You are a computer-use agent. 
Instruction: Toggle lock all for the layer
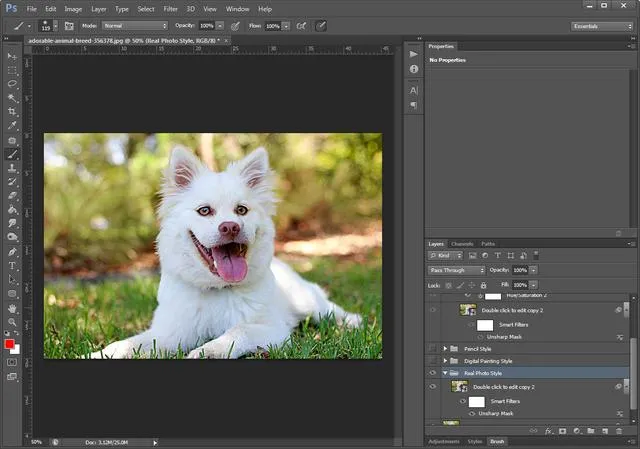[x=483, y=285]
